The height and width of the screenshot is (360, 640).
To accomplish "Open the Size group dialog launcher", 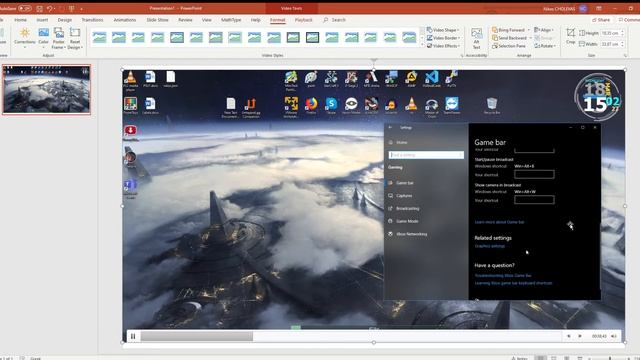I will click(x=625, y=55).
